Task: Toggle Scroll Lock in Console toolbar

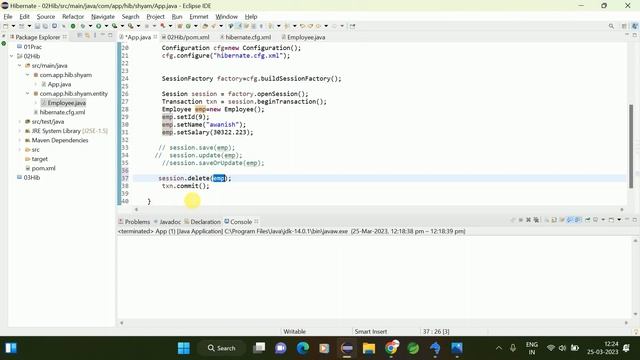Action: [x=554, y=220]
